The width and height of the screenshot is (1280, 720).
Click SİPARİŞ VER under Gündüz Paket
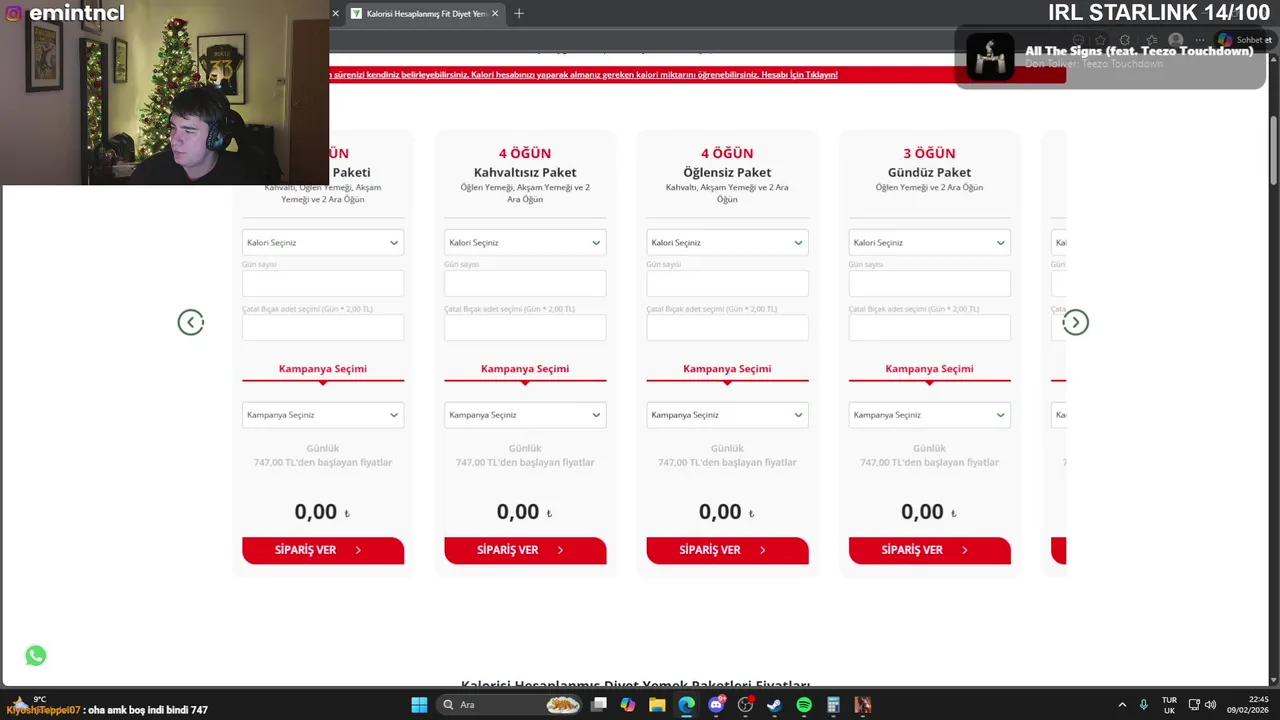tap(929, 550)
